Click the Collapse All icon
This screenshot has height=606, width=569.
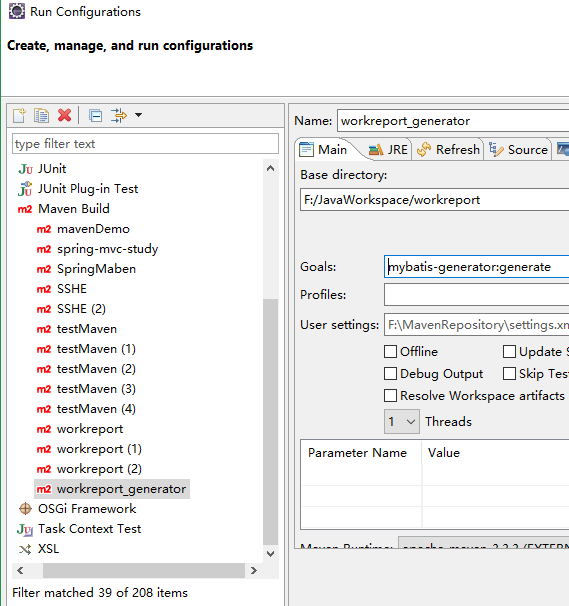click(x=95, y=116)
